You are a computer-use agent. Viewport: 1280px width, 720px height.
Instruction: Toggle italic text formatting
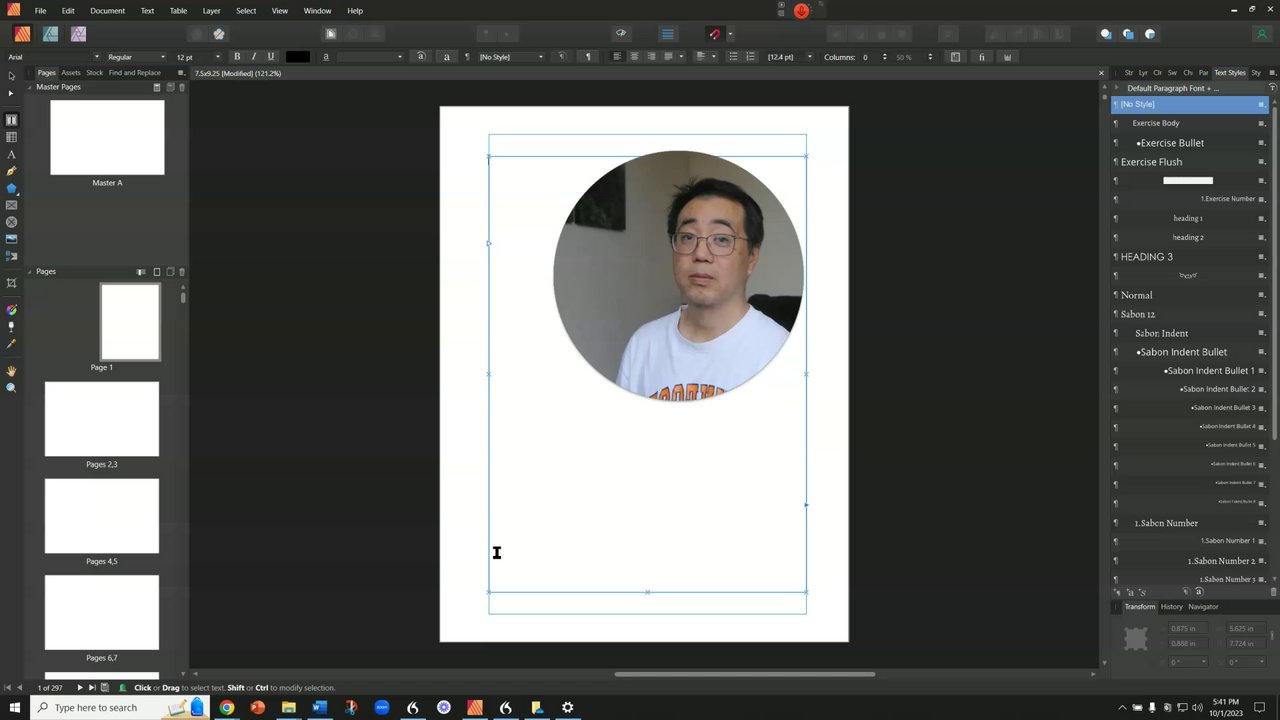254,57
